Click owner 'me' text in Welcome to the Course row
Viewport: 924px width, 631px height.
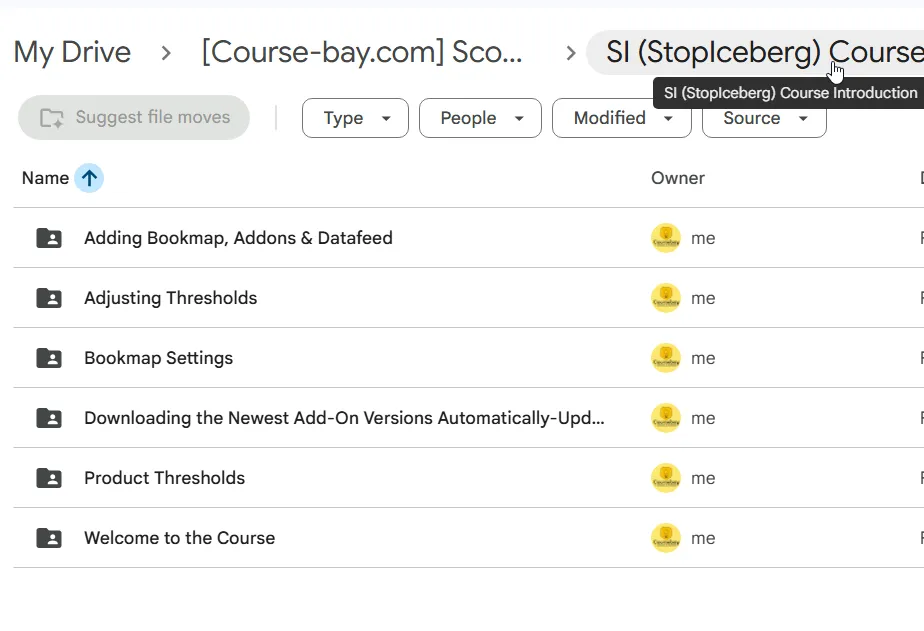(703, 539)
